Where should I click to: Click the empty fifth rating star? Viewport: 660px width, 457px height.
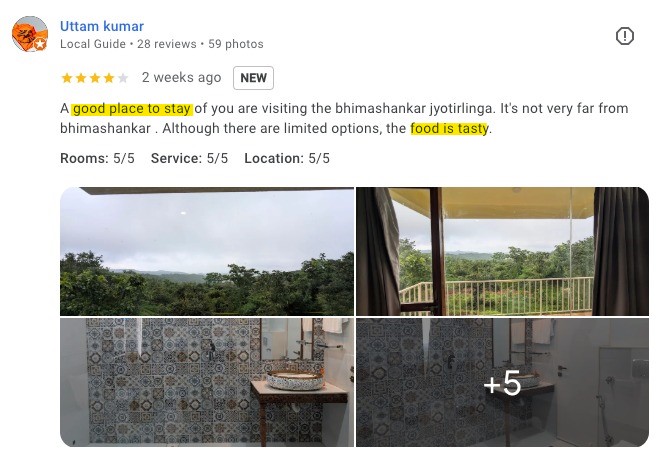coord(123,78)
